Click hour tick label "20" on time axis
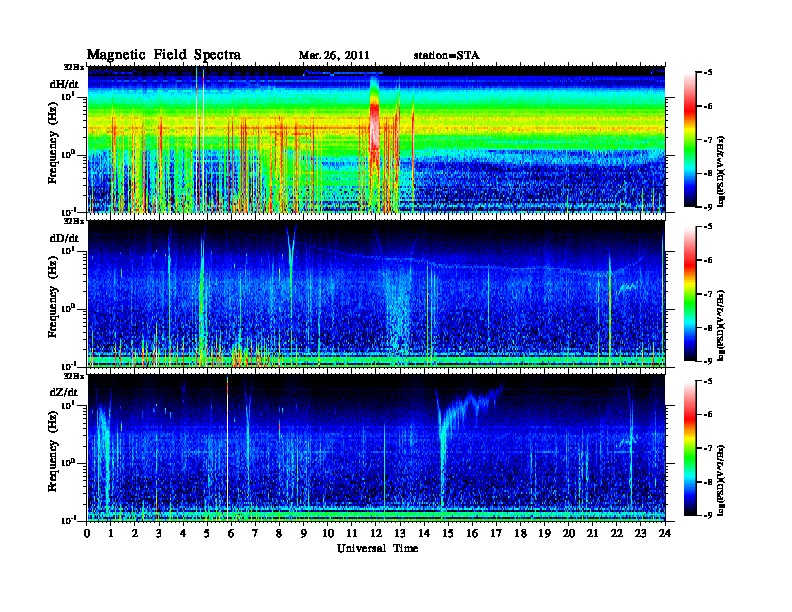 (569, 534)
